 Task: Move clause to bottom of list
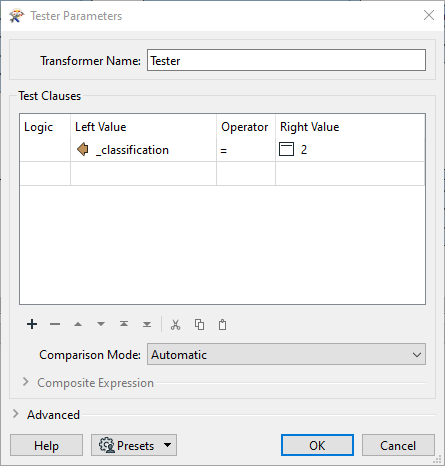[147, 324]
